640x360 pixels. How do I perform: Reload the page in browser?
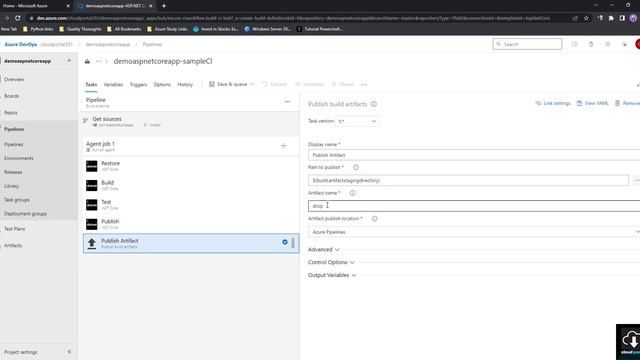pos(18,18)
